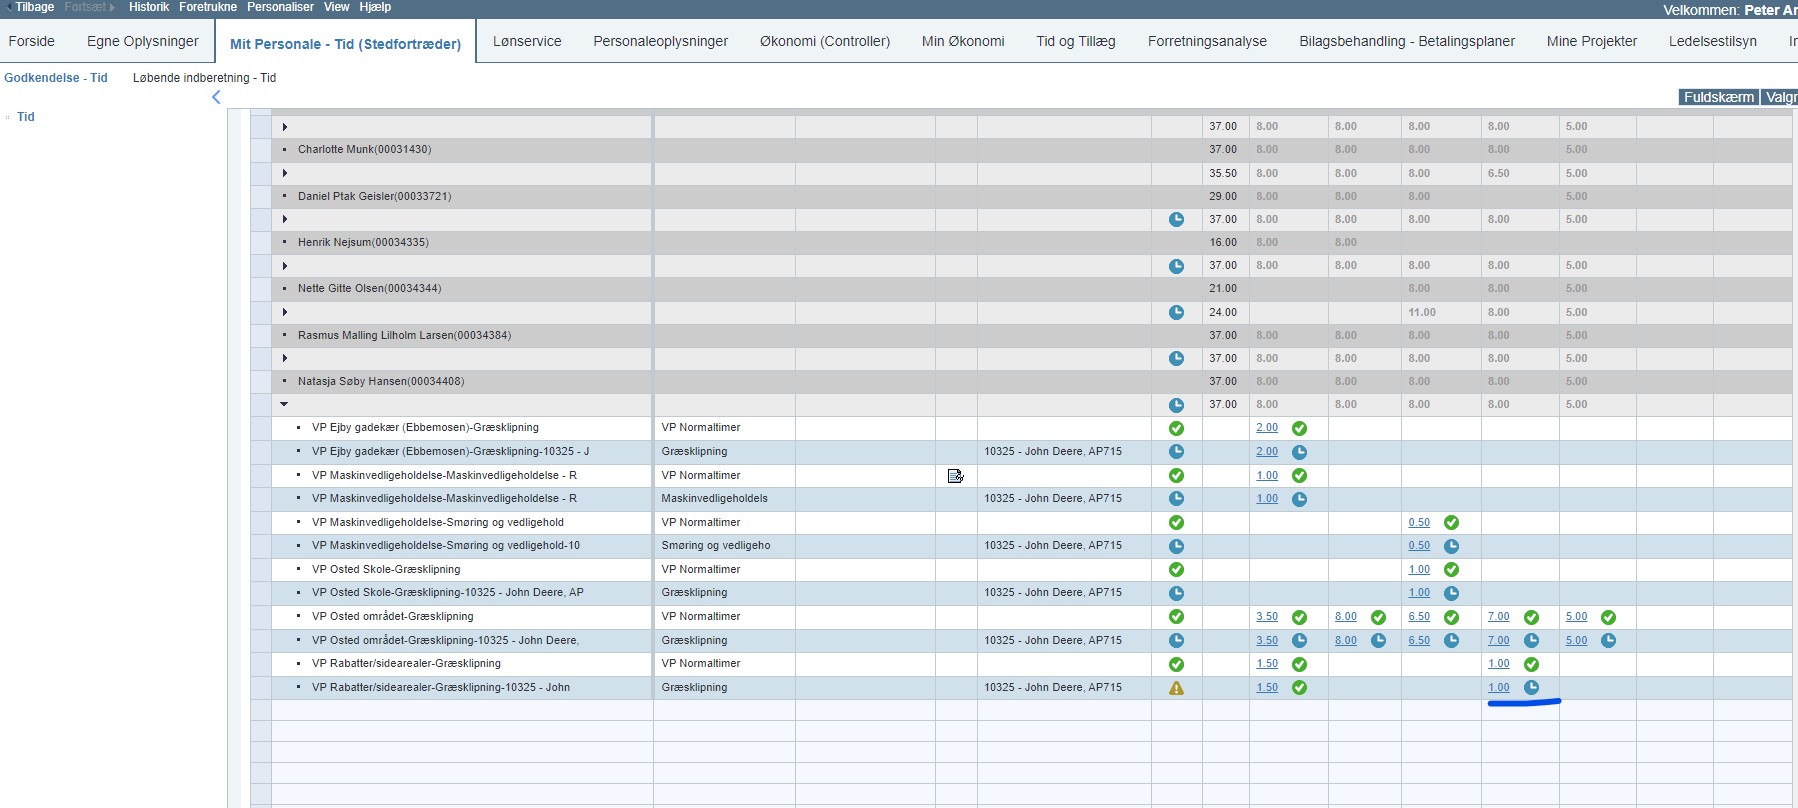This screenshot has width=1798, height=808.
Task: Expand the row below Charlotte Munk
Action: click(x=285, y=173)
